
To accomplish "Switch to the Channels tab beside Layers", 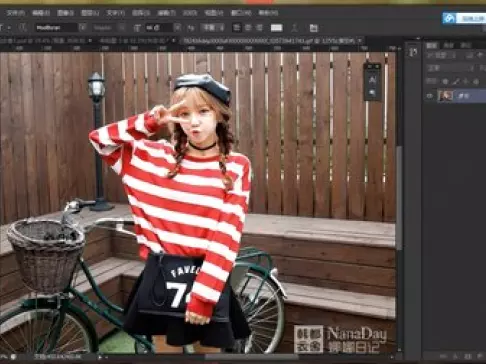I will 448,45.
